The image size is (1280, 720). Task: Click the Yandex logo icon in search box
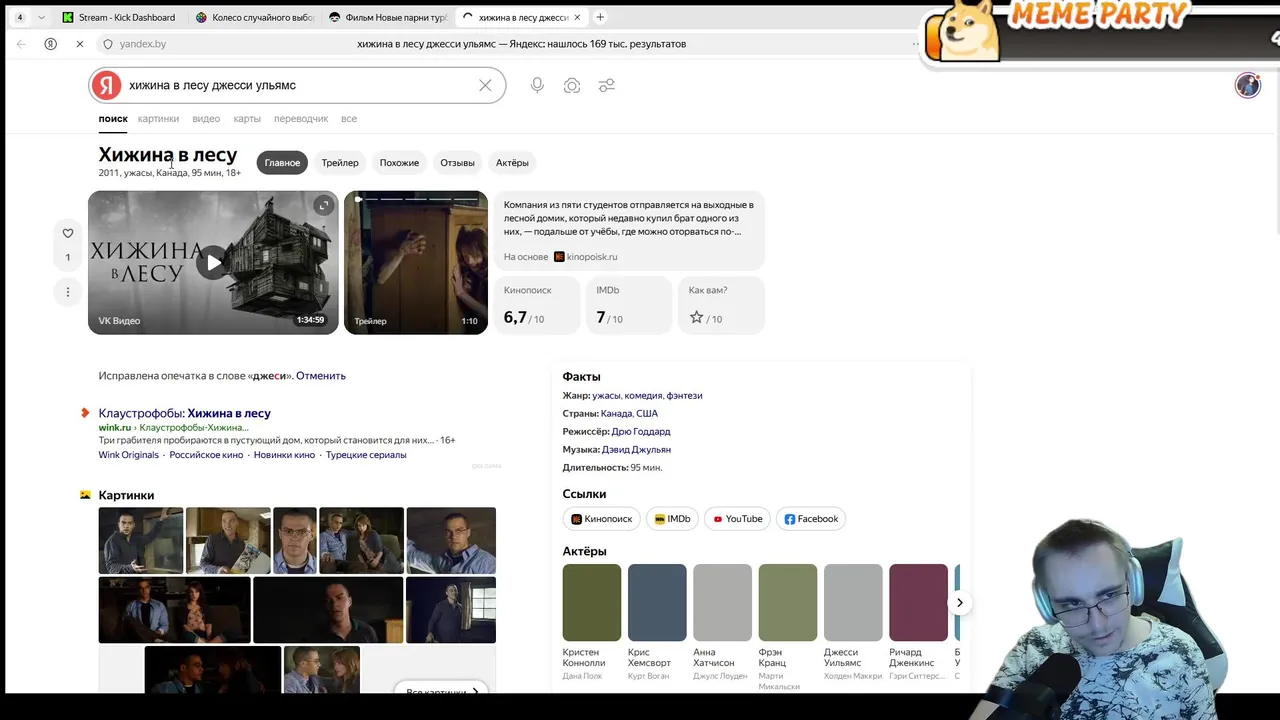[106, 86]
